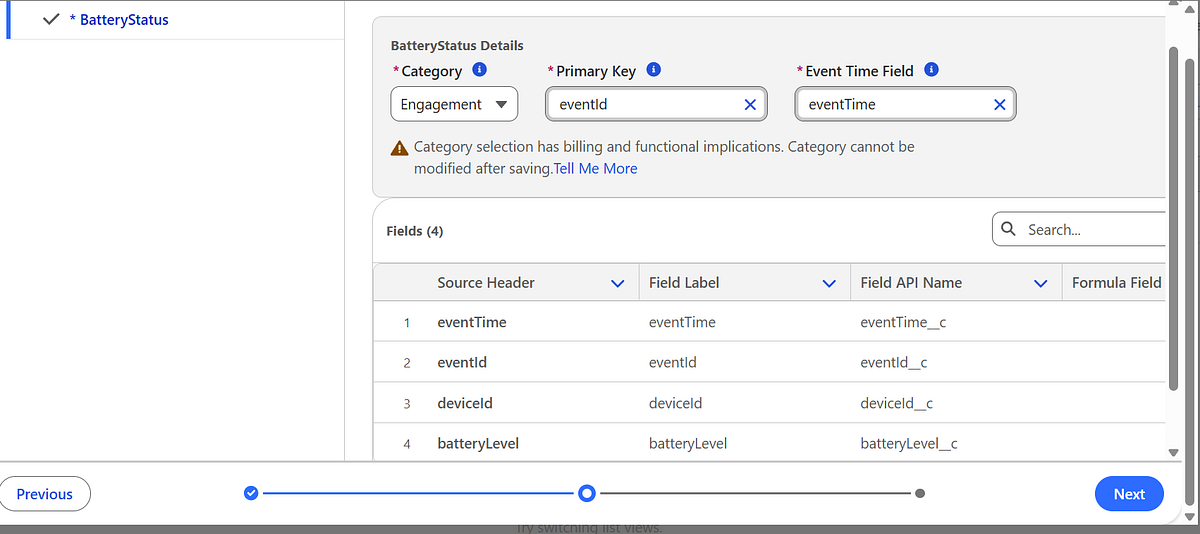Open the Tell Me More link
This screenshot has height=534, width=1200.
tap(595, 168)
